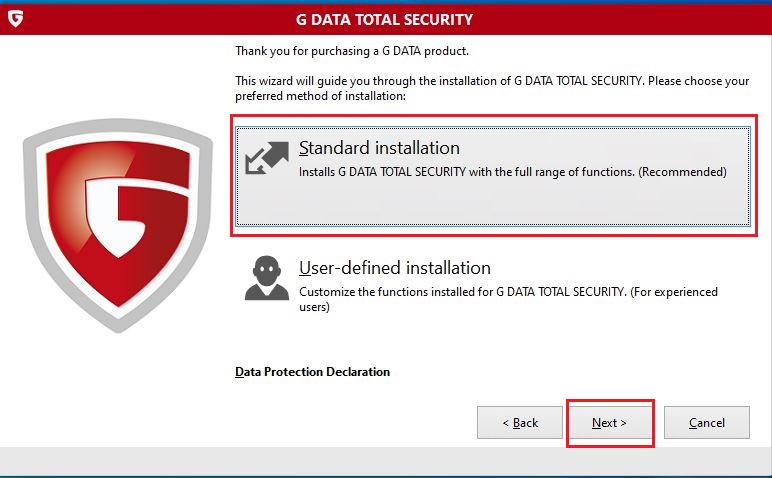This screenshot has width=772, height=478.
Task: Click the G DATA TOTAL SECURITY title text
Action: (x=384, y=19)
